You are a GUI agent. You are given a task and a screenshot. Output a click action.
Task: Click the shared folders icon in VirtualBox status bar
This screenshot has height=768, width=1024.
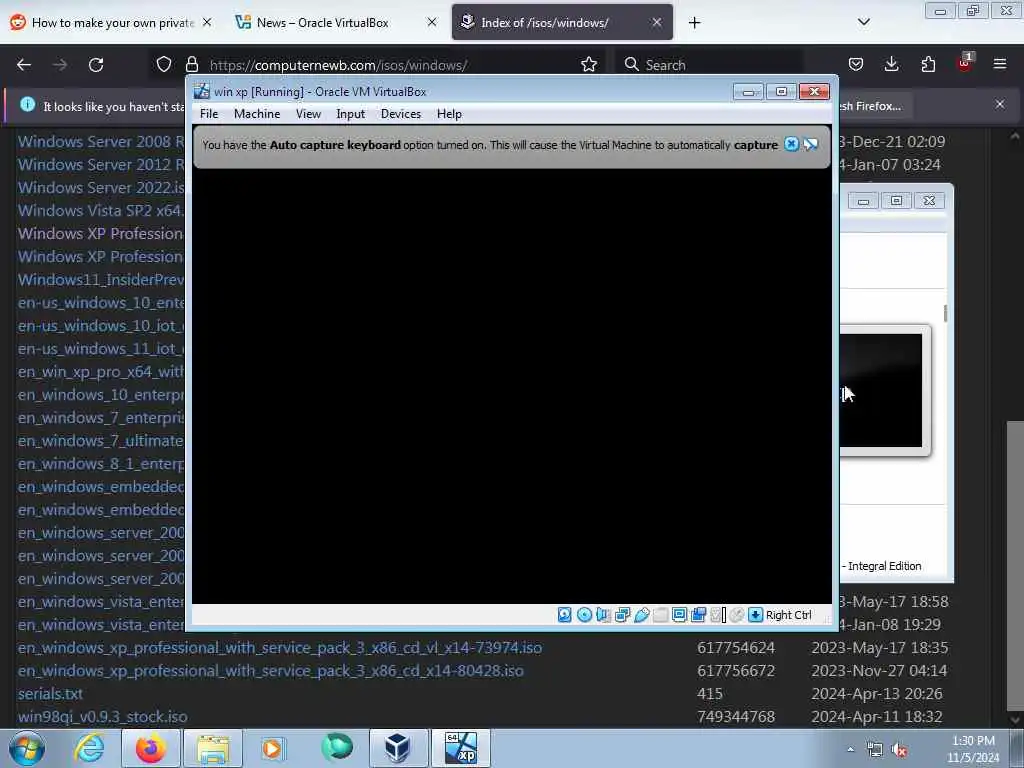[660, 615]
